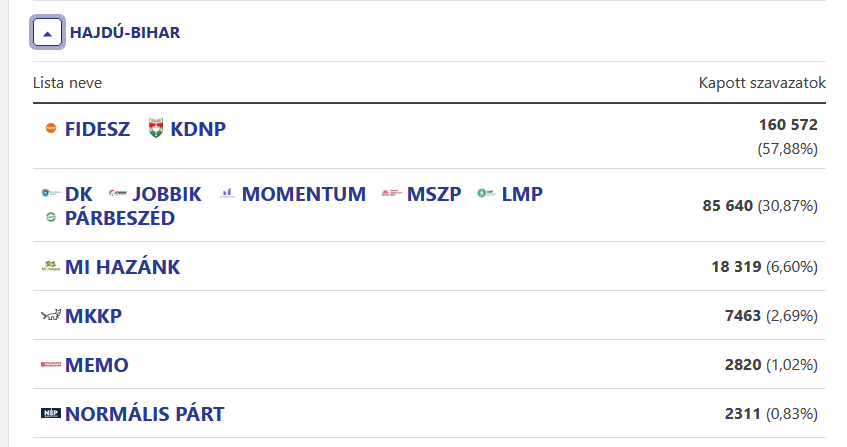
Task: Click the Kapott szavazatok column header
Action: (762, 82)
